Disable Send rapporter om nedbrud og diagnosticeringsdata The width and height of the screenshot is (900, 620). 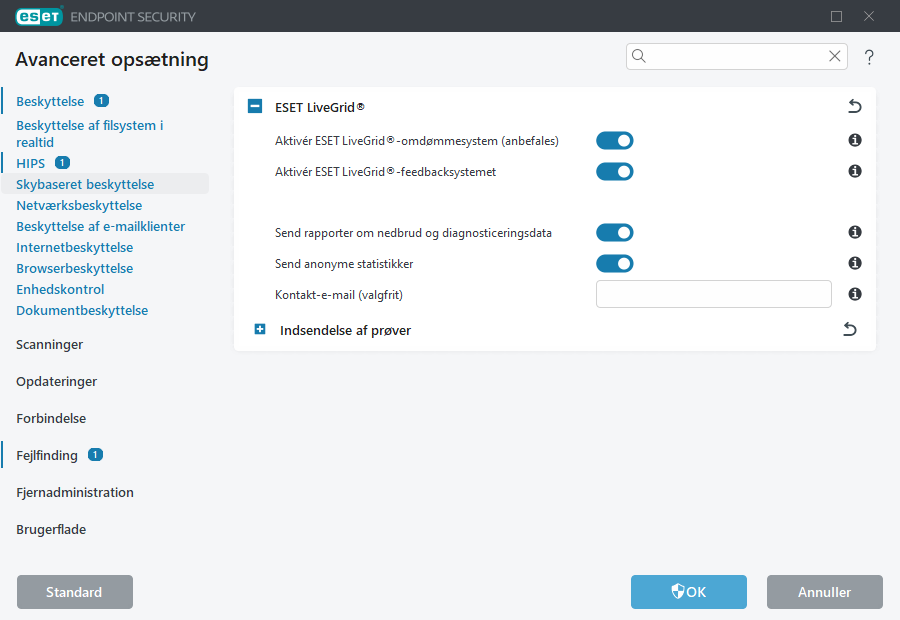(615, 232)
